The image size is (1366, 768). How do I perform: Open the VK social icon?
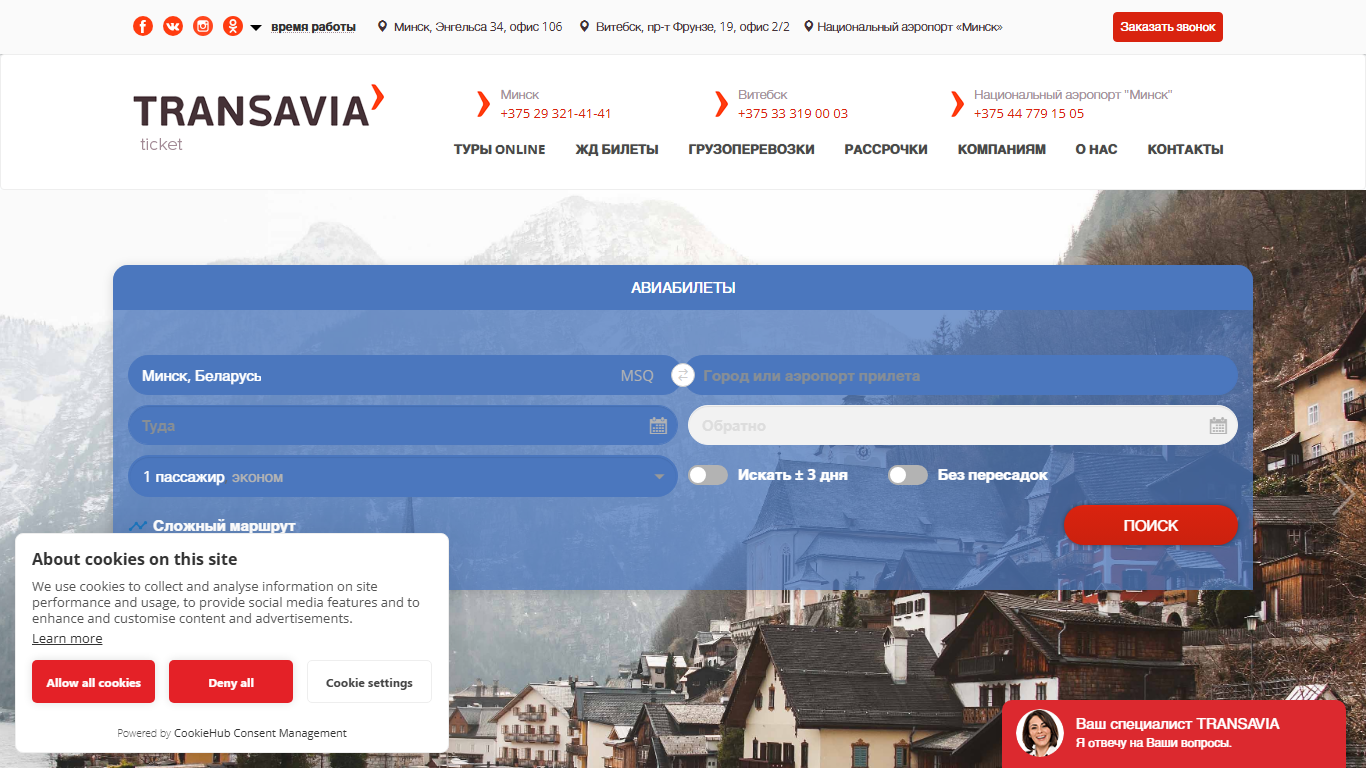tap(173, 27)
